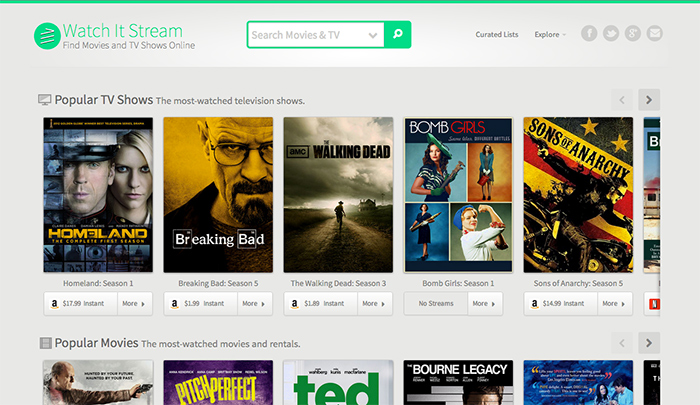Click the Watch It Stream logo icon
This screenshot has width=700, height=405.
(x=47, y=36)
